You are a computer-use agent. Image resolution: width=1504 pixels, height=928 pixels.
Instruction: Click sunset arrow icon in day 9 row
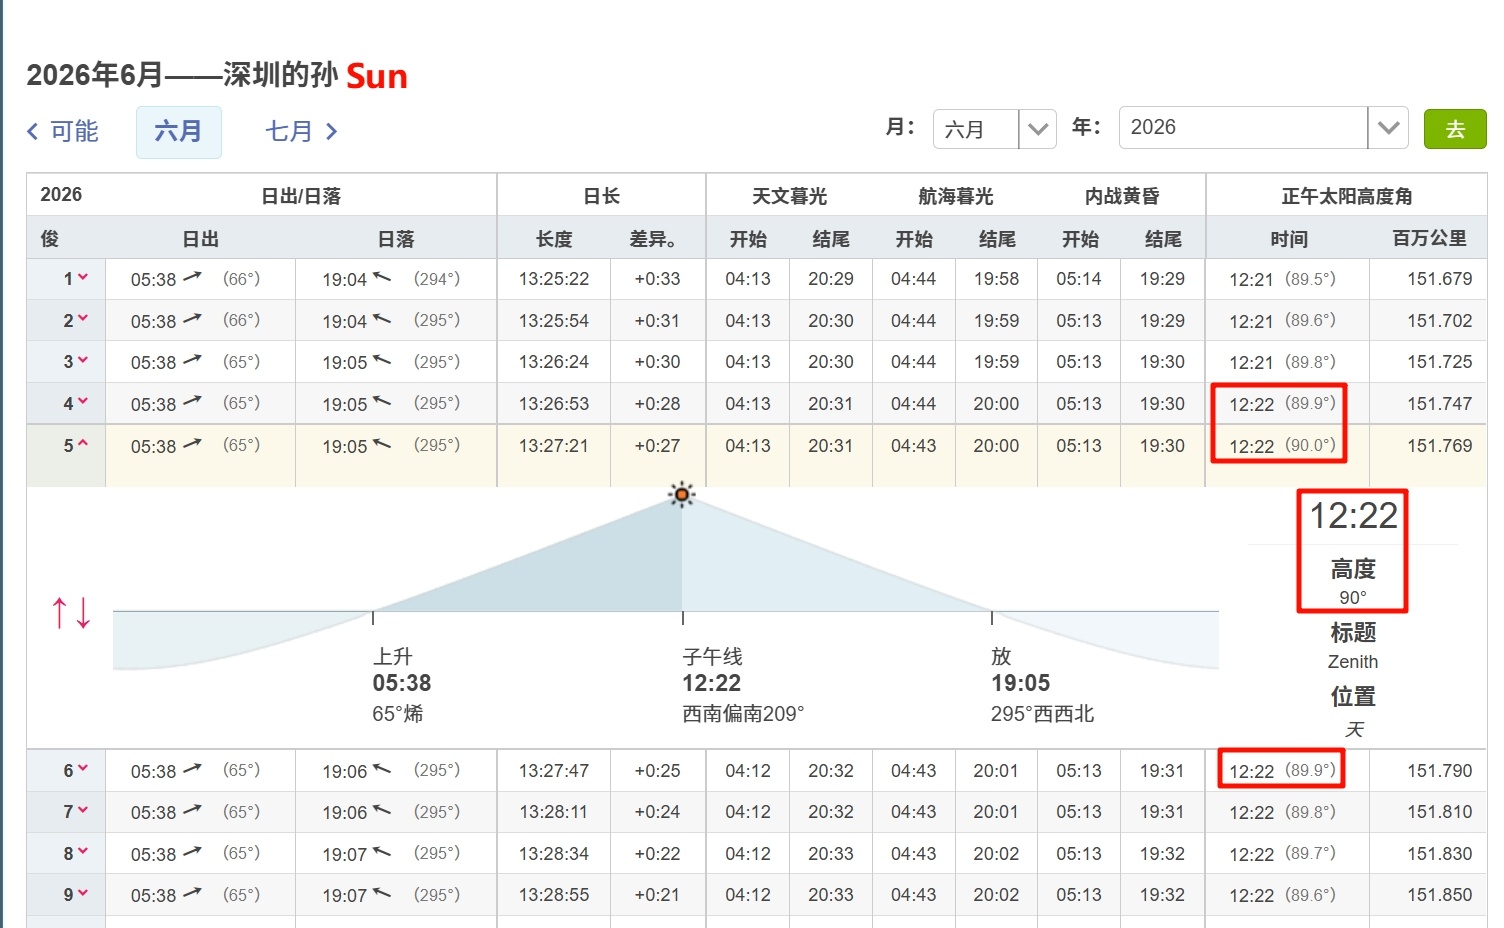pos(381,893)
